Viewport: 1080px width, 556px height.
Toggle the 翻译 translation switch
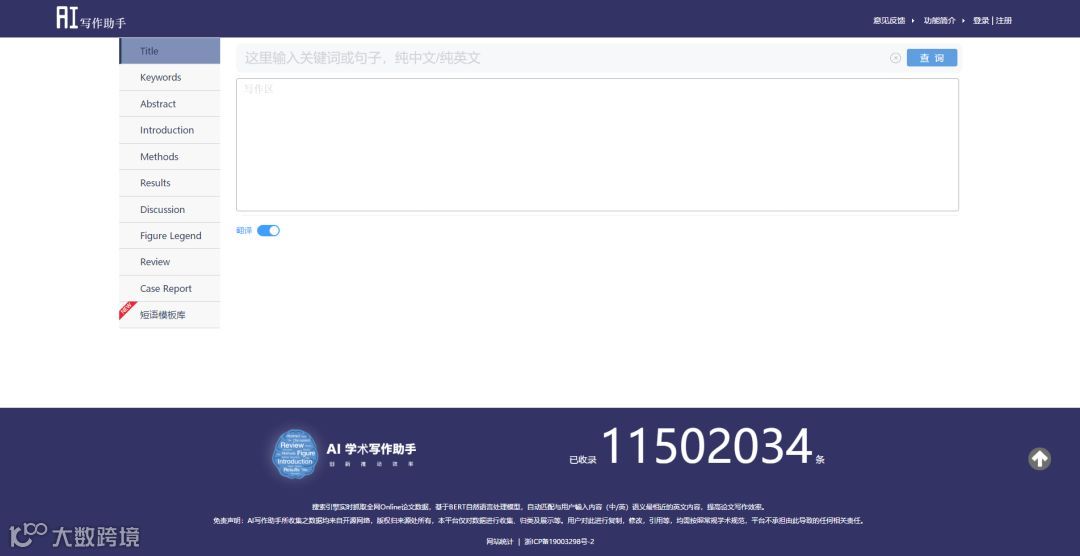pyautogui.click(x=268, y=231)
